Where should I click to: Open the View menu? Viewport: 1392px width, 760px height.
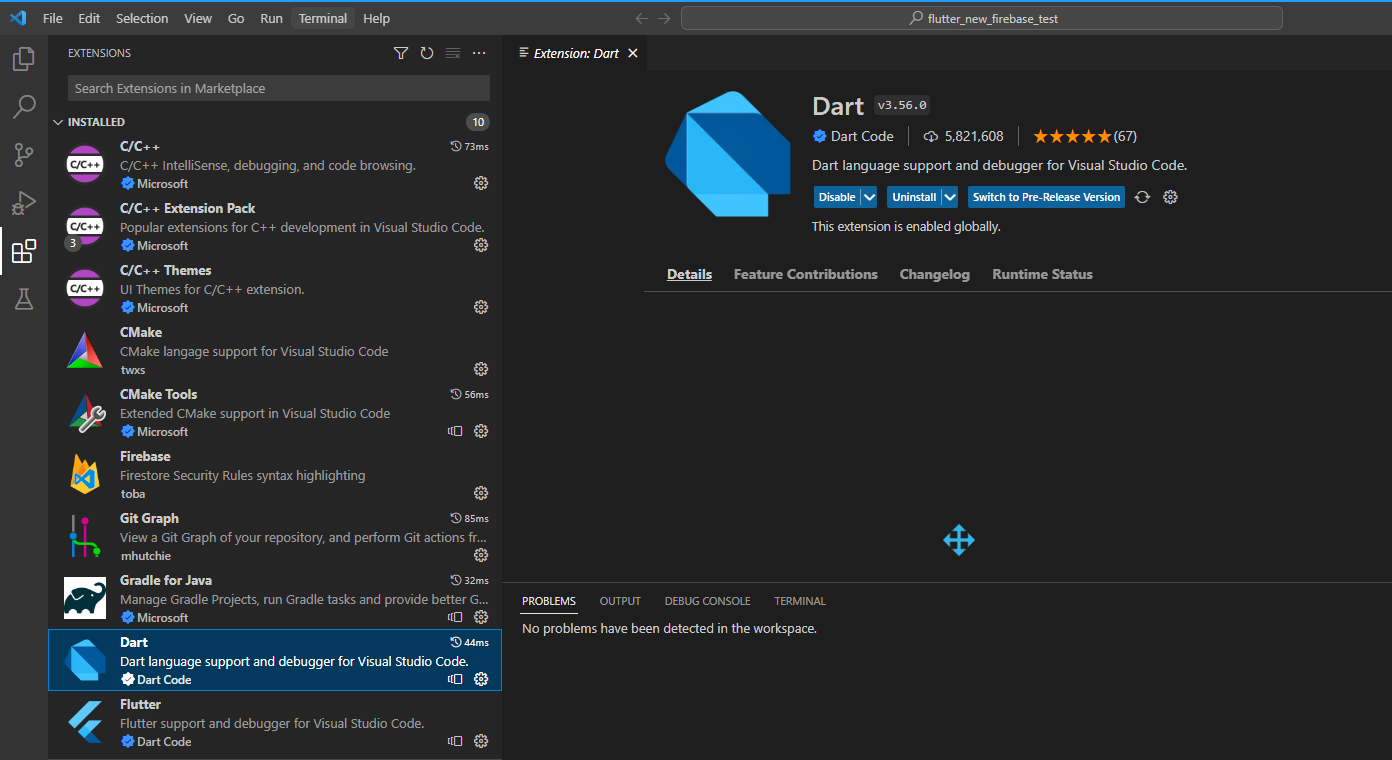pos(198,18)
